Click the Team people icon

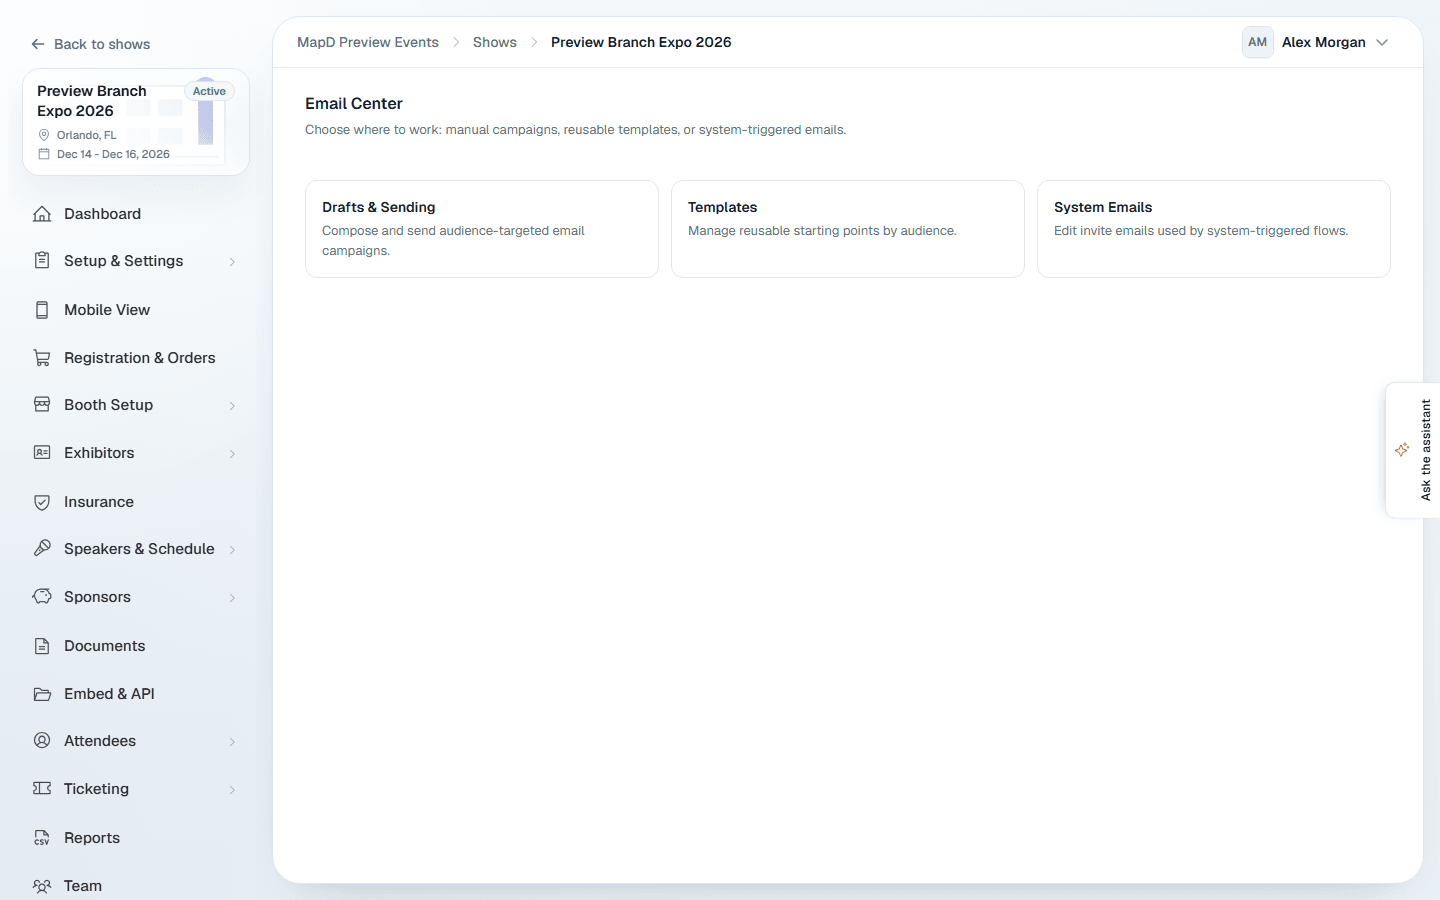(42, 886)
